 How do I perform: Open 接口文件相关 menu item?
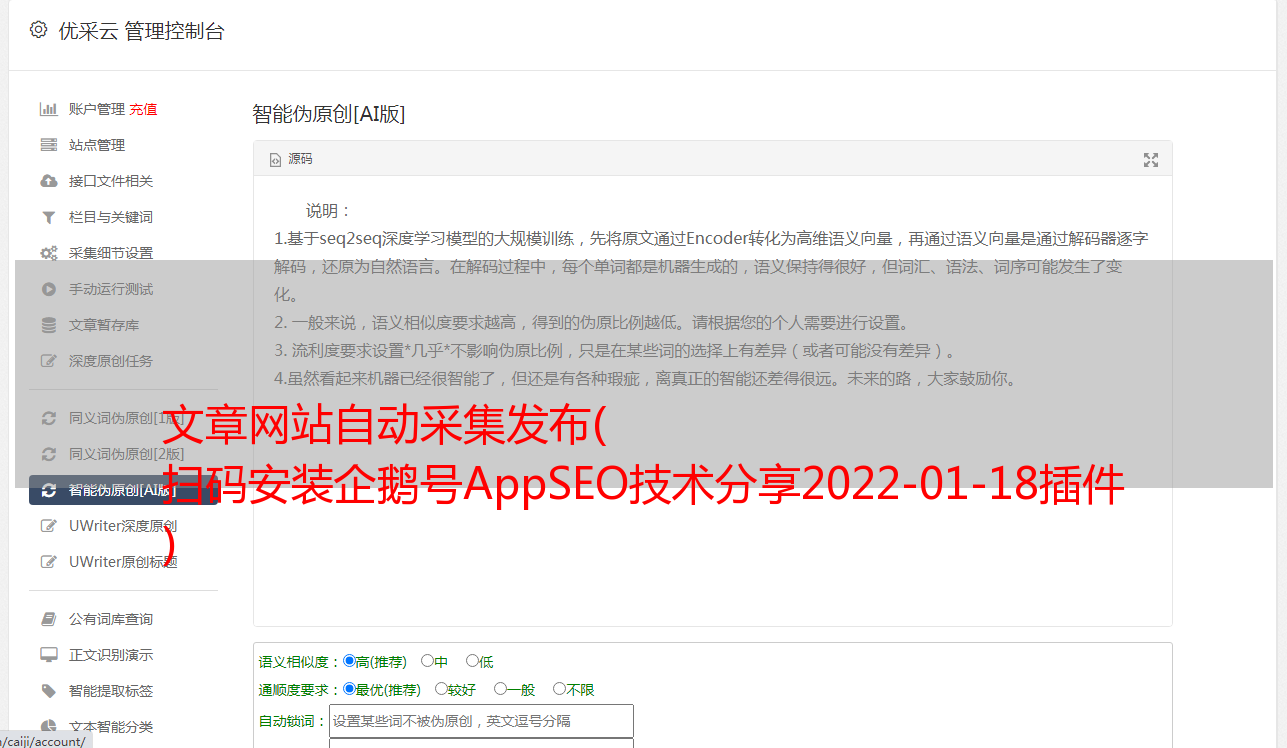click(x=111, y=181)
